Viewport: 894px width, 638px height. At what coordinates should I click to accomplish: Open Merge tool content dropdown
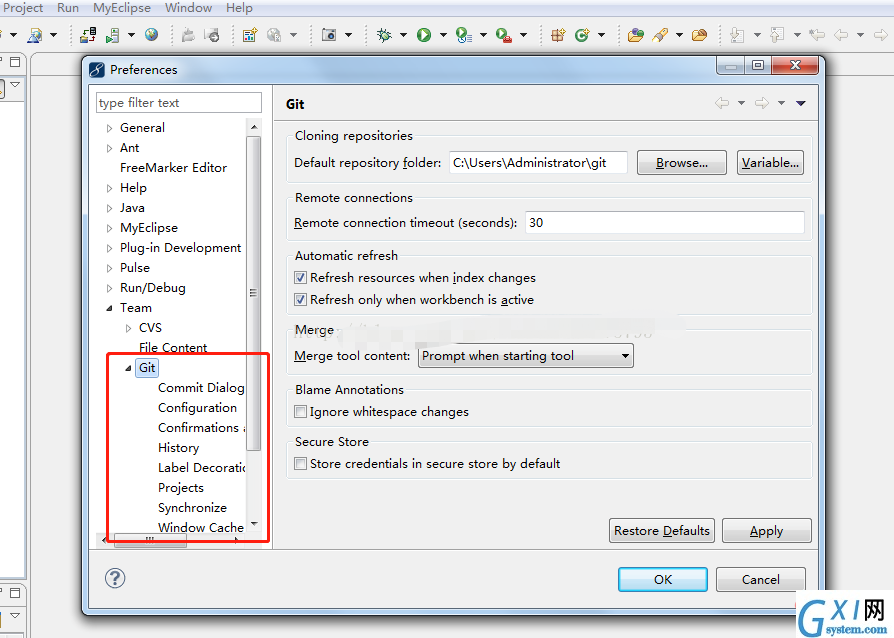(526, 356)
